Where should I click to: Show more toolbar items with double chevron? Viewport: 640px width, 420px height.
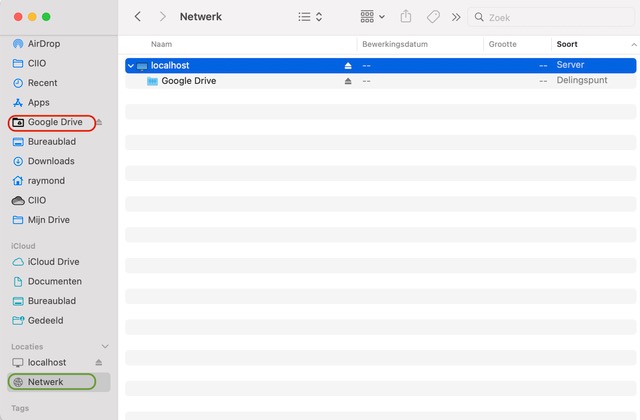pos(456,17)
